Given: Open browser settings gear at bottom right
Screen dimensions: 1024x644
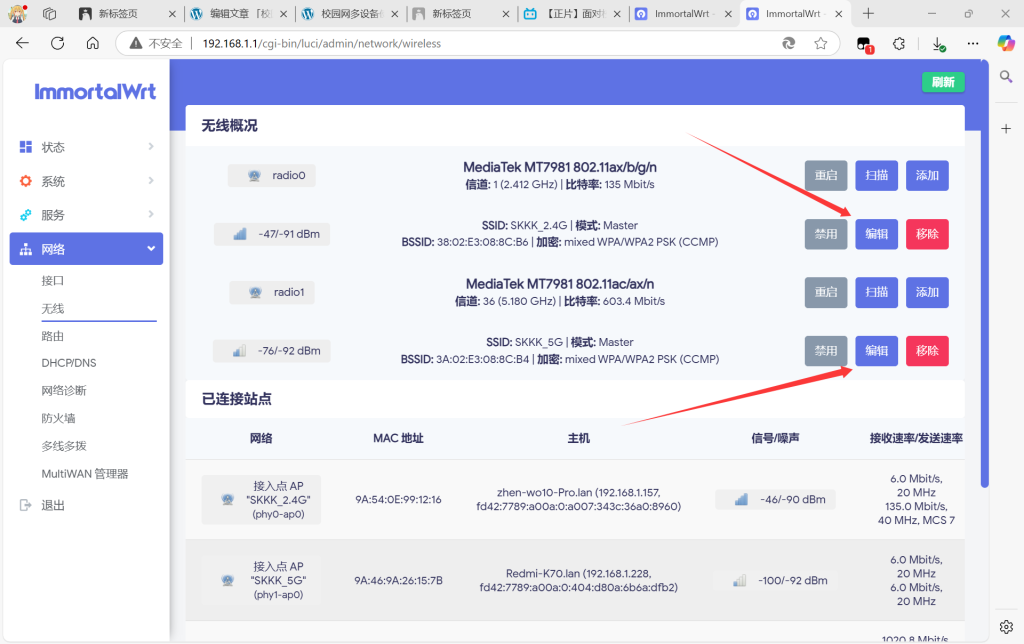Looking at the screenshot, I should tap(1006, 626).
